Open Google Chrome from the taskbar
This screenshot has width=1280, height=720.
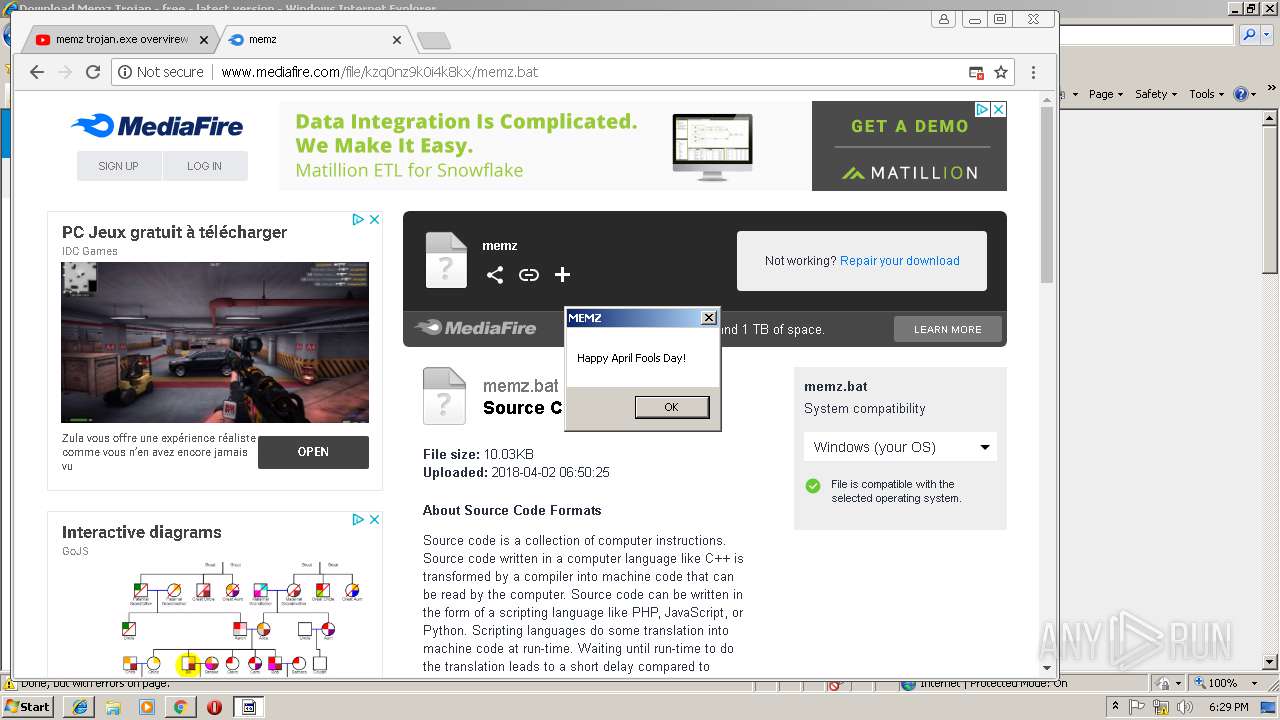tap(180, 707)
